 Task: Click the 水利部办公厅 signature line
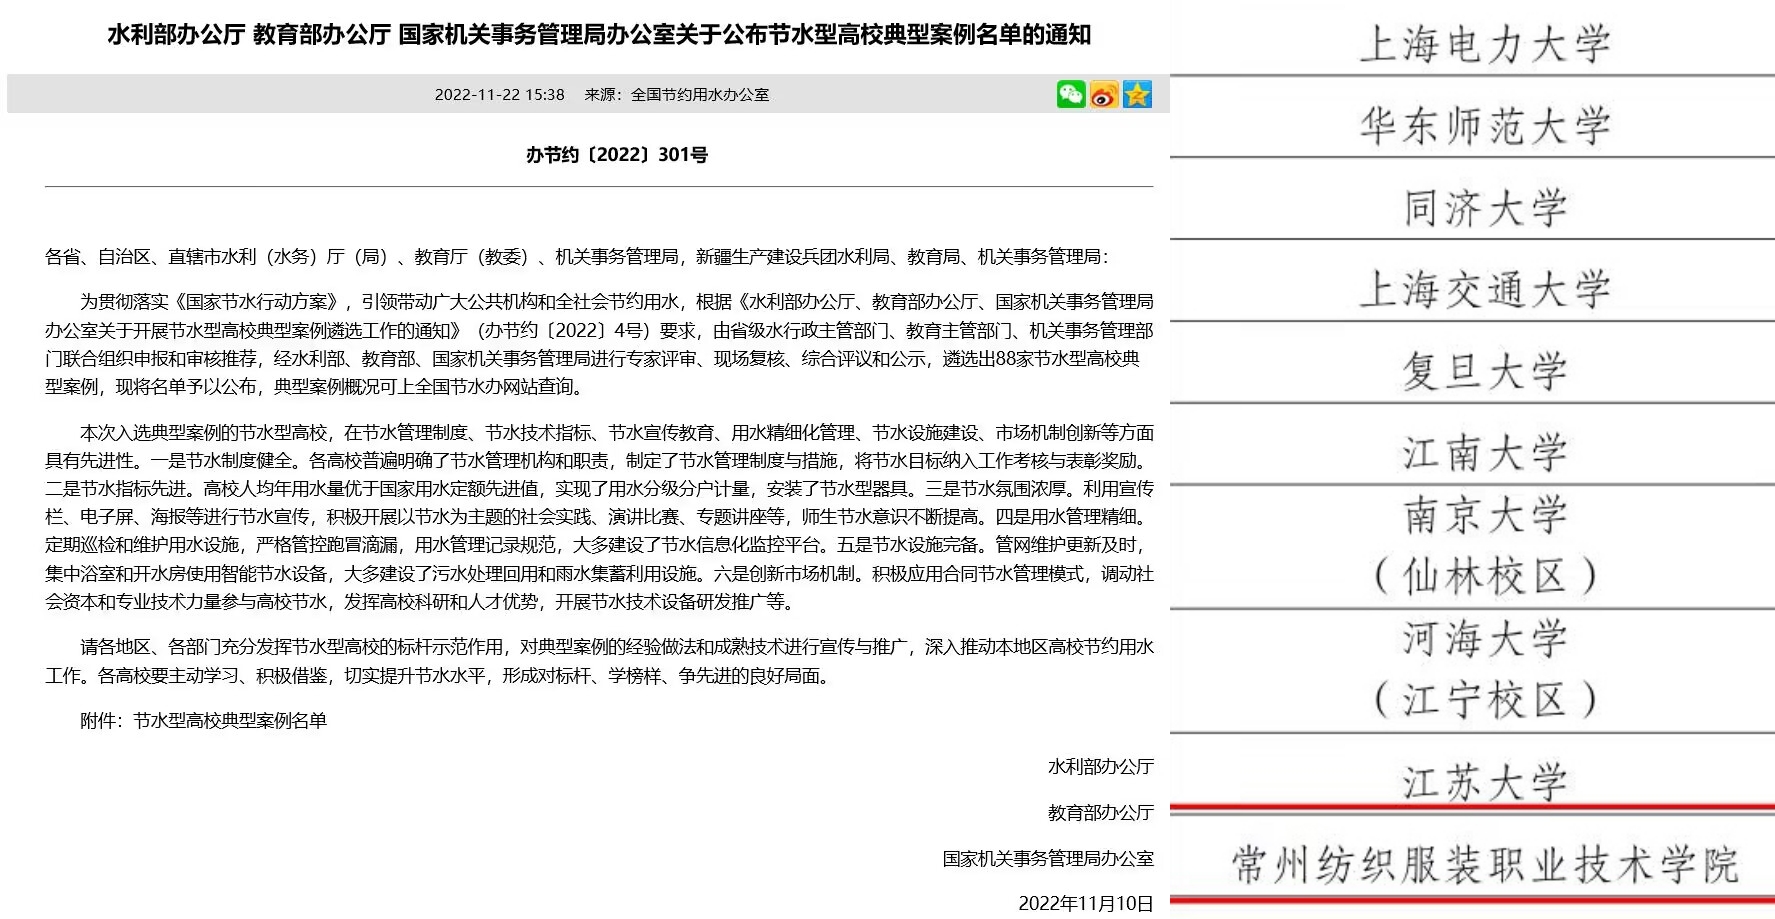tap(1100, 767)
